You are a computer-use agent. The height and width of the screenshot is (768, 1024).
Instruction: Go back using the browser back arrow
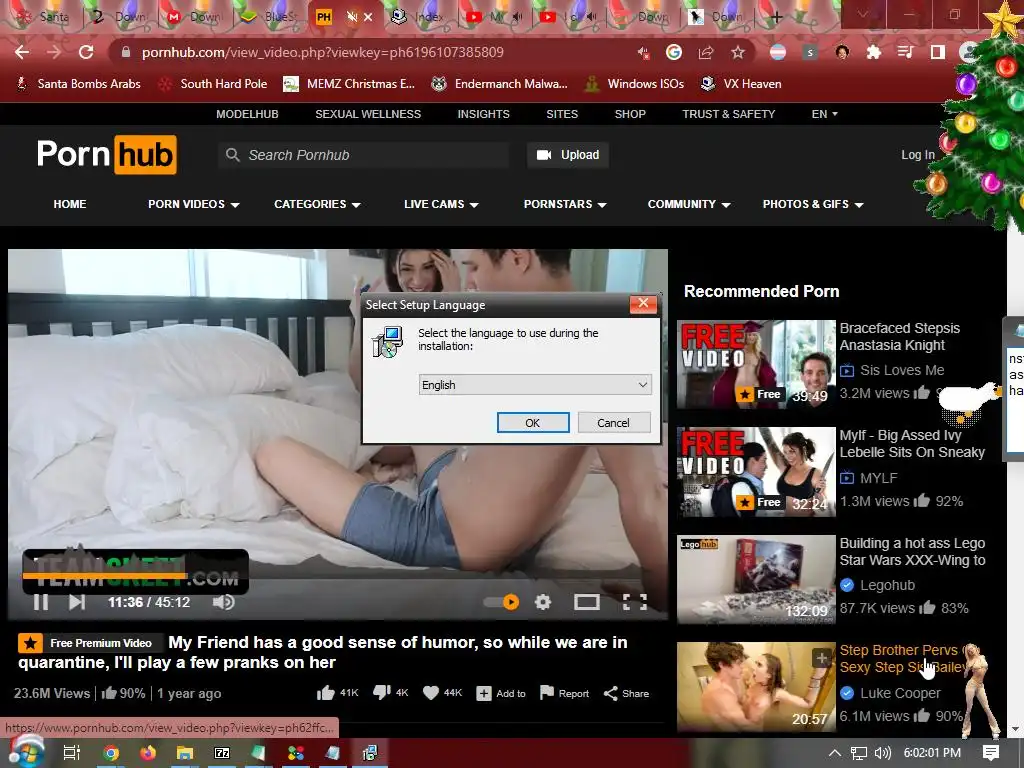click(x=22, y=52)
